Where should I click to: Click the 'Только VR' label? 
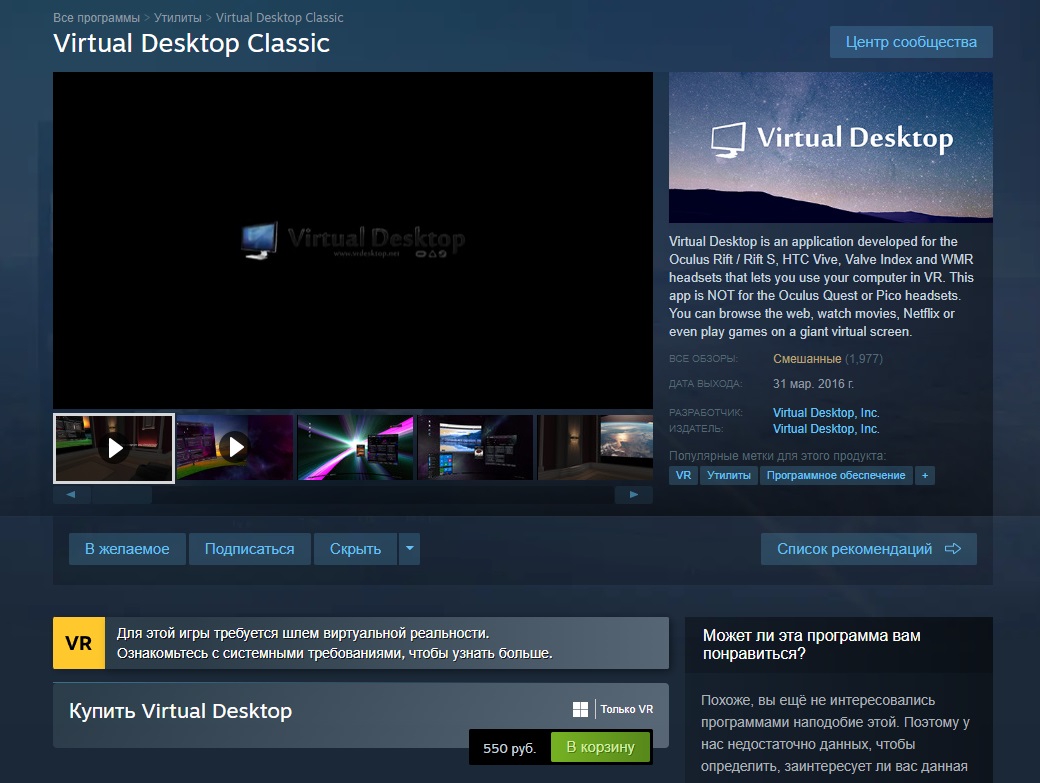tap(627, 709)
